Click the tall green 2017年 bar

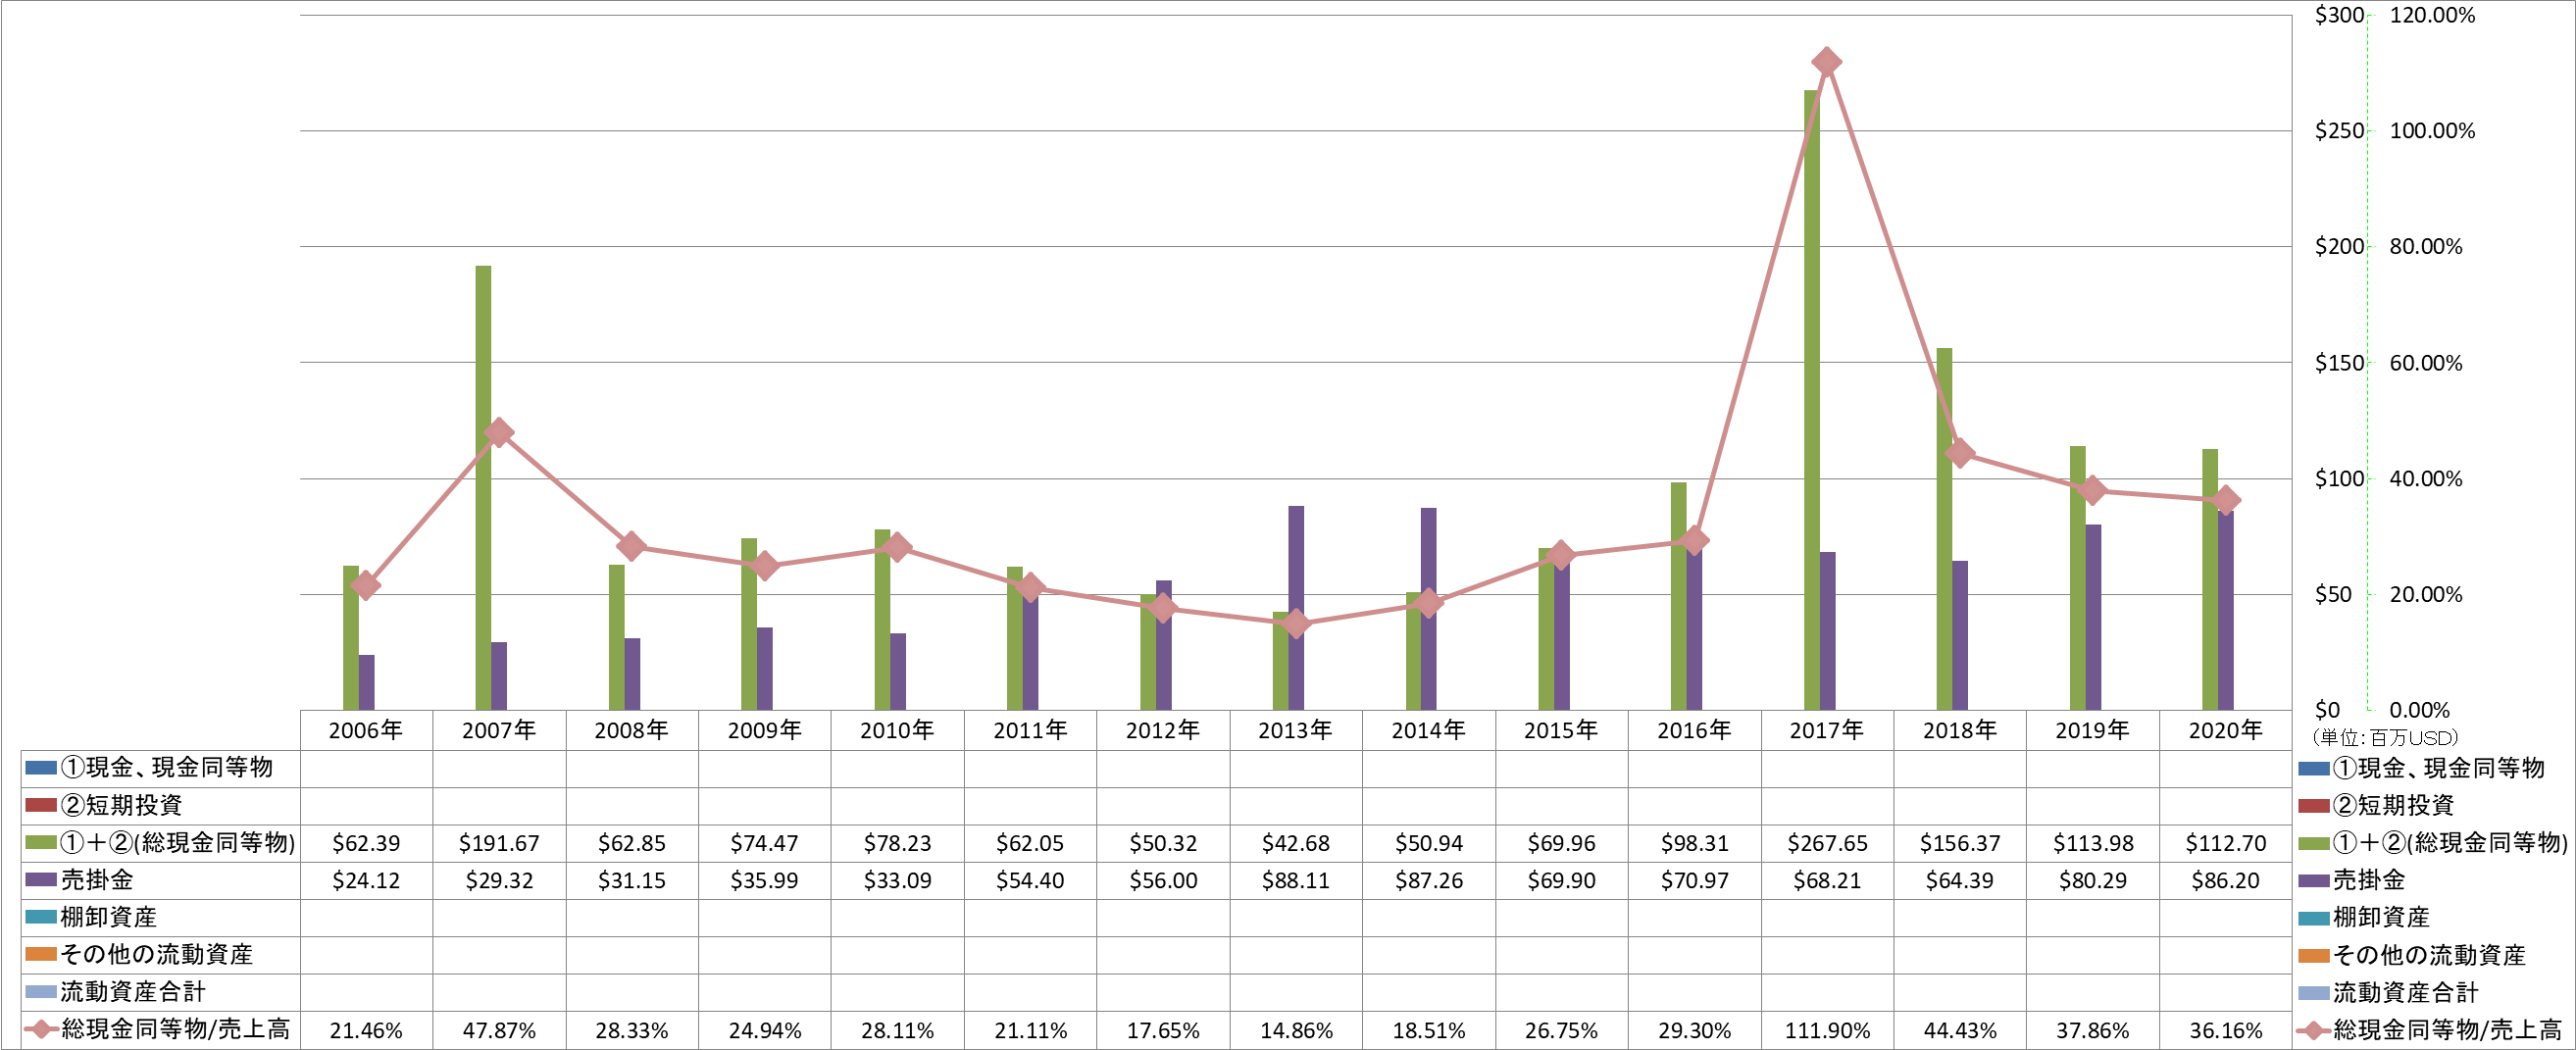(x=1811, y=400)
